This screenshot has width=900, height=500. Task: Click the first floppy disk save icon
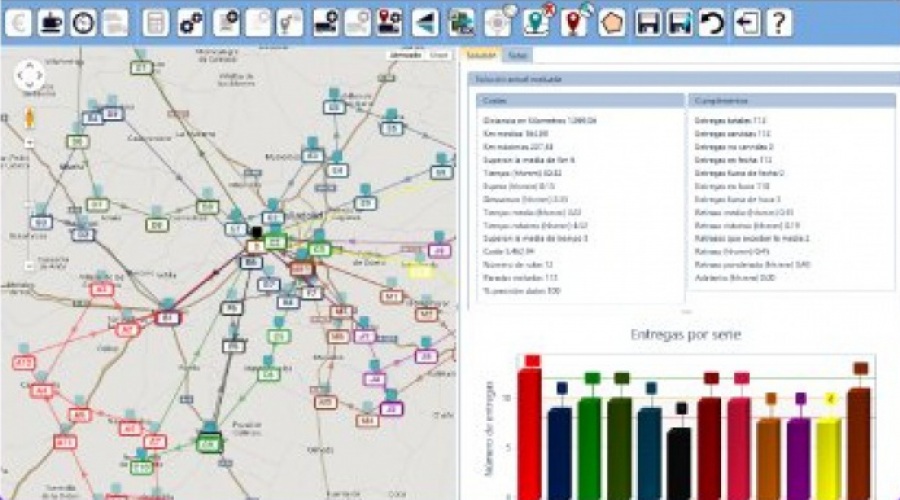648,23
